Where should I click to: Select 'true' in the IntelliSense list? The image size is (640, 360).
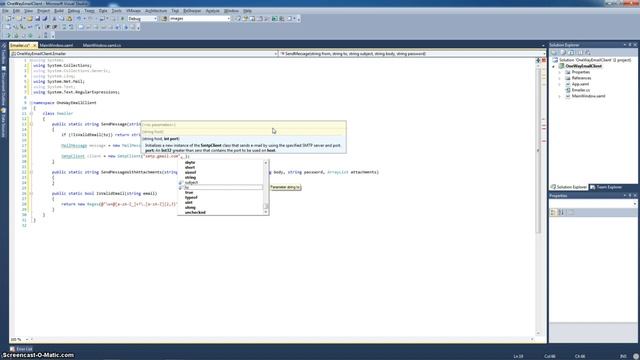221,192
